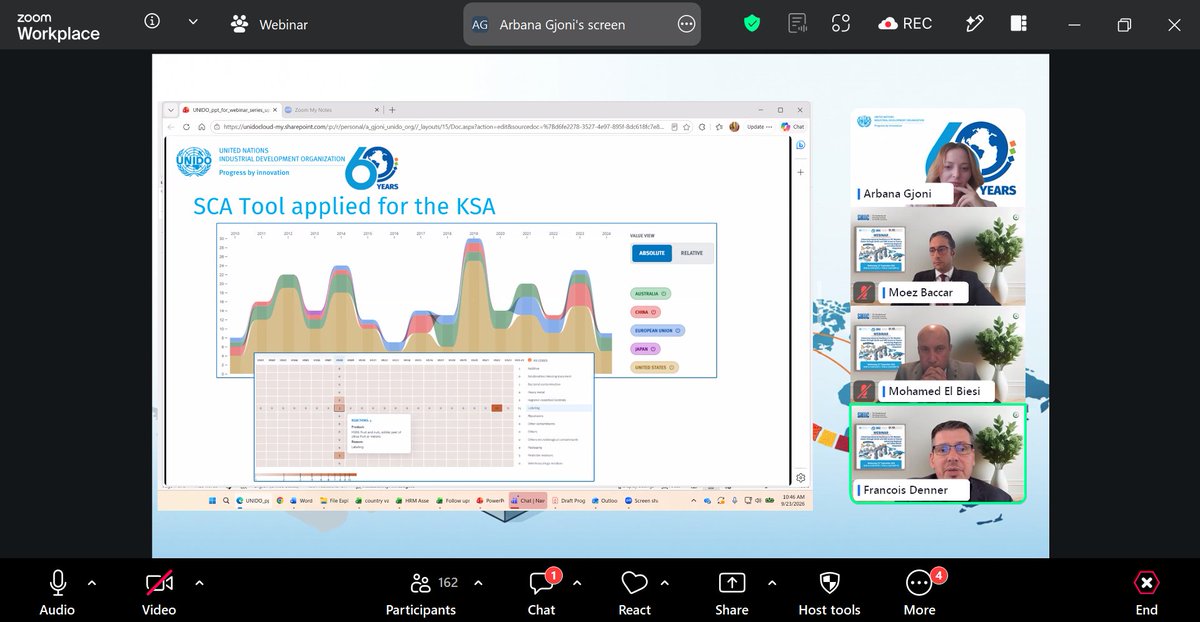Screen dimensions: 1200x622
Task: Click the Arbana Gjoni's screen label
Action: click(562, 25)
